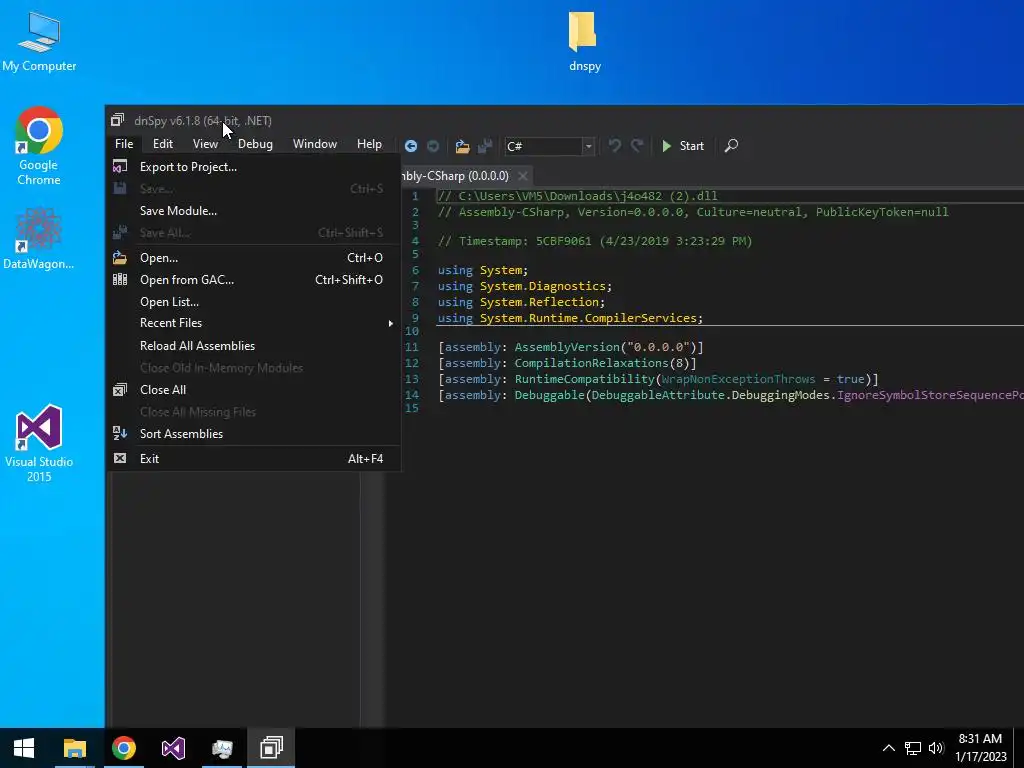This screenshot has width=1024, height=768.
Task: Click the AssemblyVersion attribute line
Action: click(571, 347)
